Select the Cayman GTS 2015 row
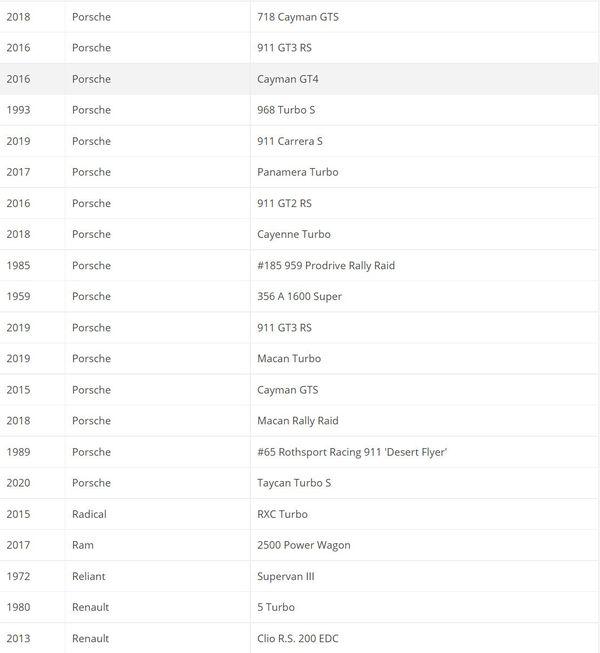The height and width of the screenshot is (653, 600). tap(299, 390)
